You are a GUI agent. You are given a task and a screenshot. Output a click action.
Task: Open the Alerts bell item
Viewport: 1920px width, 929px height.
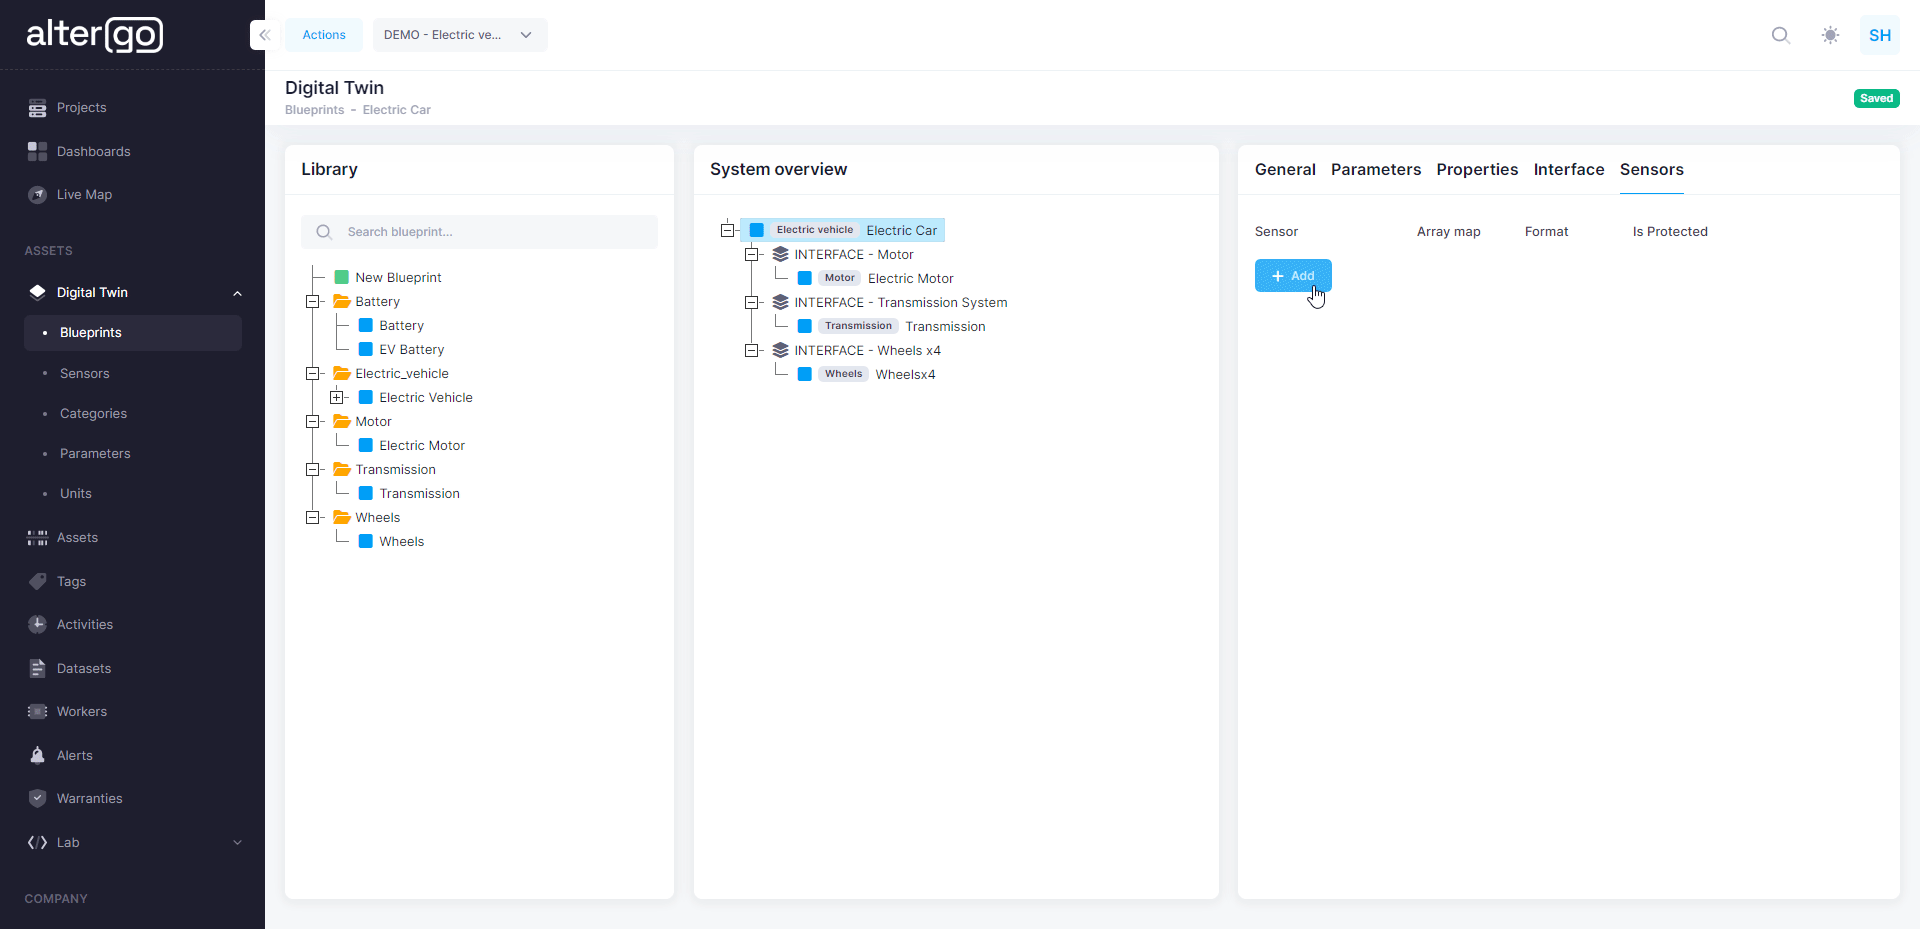(74, 756)
